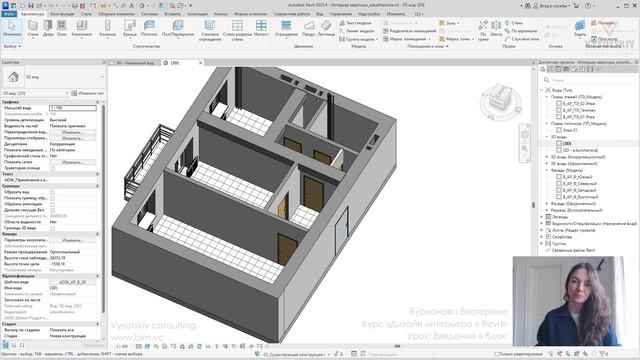
Task: Open the Файл menu tab
Action: coord(9,14)
